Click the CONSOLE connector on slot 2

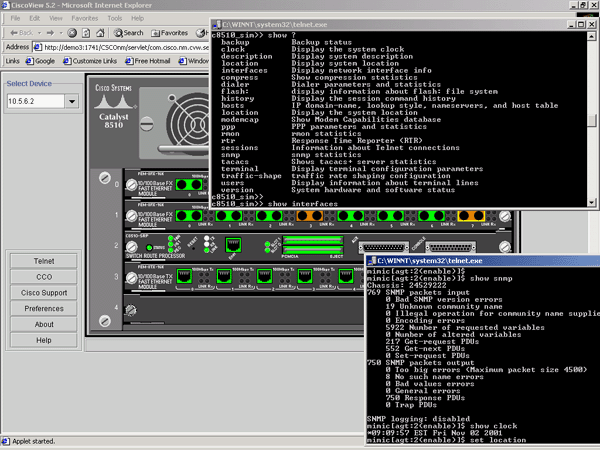[x=451, y=248]
